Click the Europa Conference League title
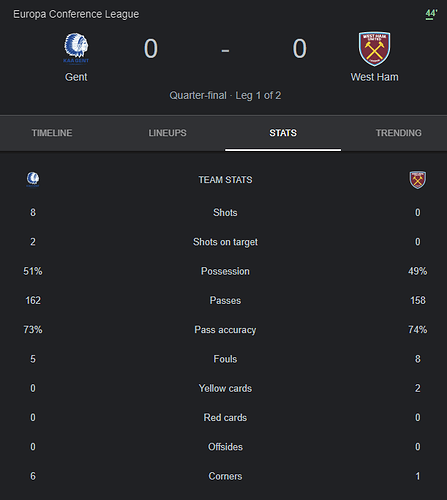 click(x=76, y=14)
